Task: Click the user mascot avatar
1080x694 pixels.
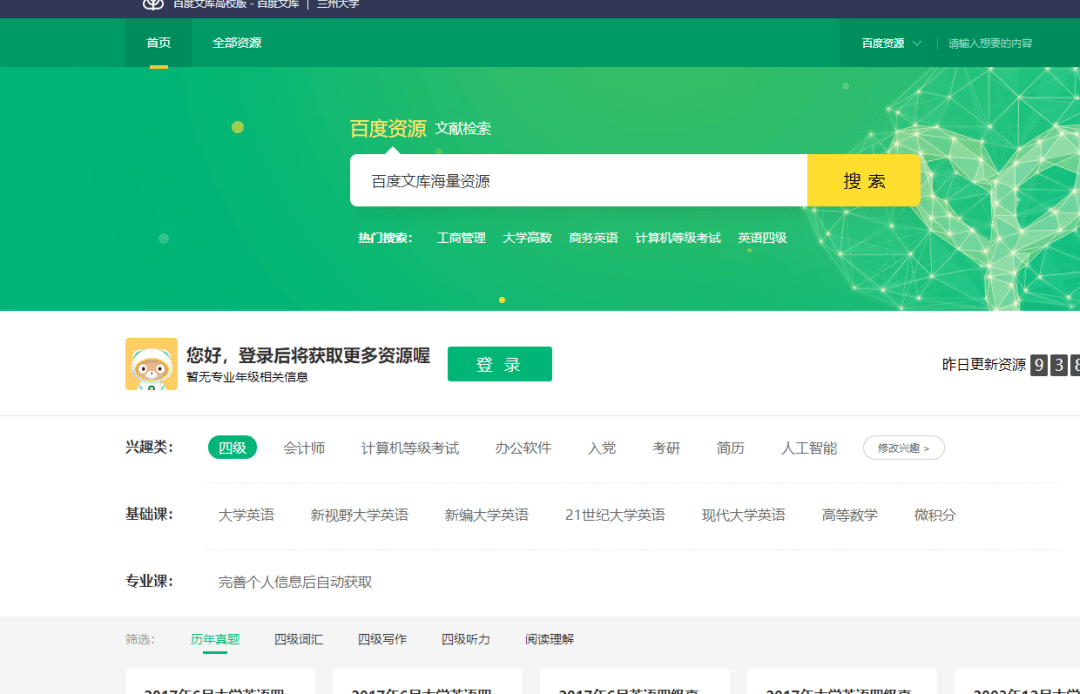Action: (152, 364)
